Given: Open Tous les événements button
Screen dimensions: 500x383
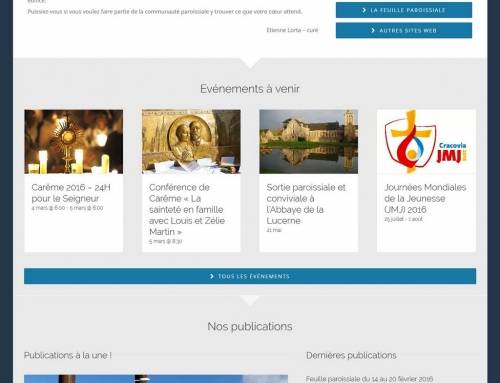Looking at the screenshot, I should [x=250, y=276].
